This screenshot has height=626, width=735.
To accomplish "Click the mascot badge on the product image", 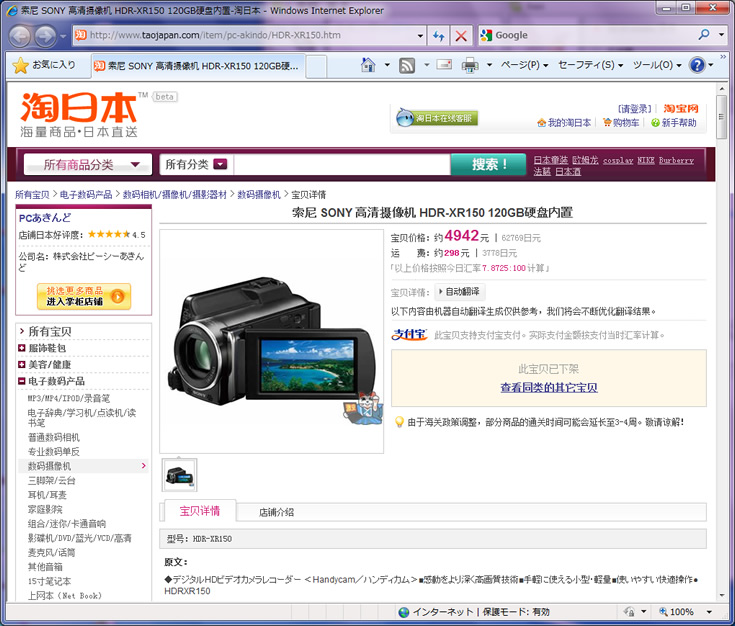I will click(364, 408).
